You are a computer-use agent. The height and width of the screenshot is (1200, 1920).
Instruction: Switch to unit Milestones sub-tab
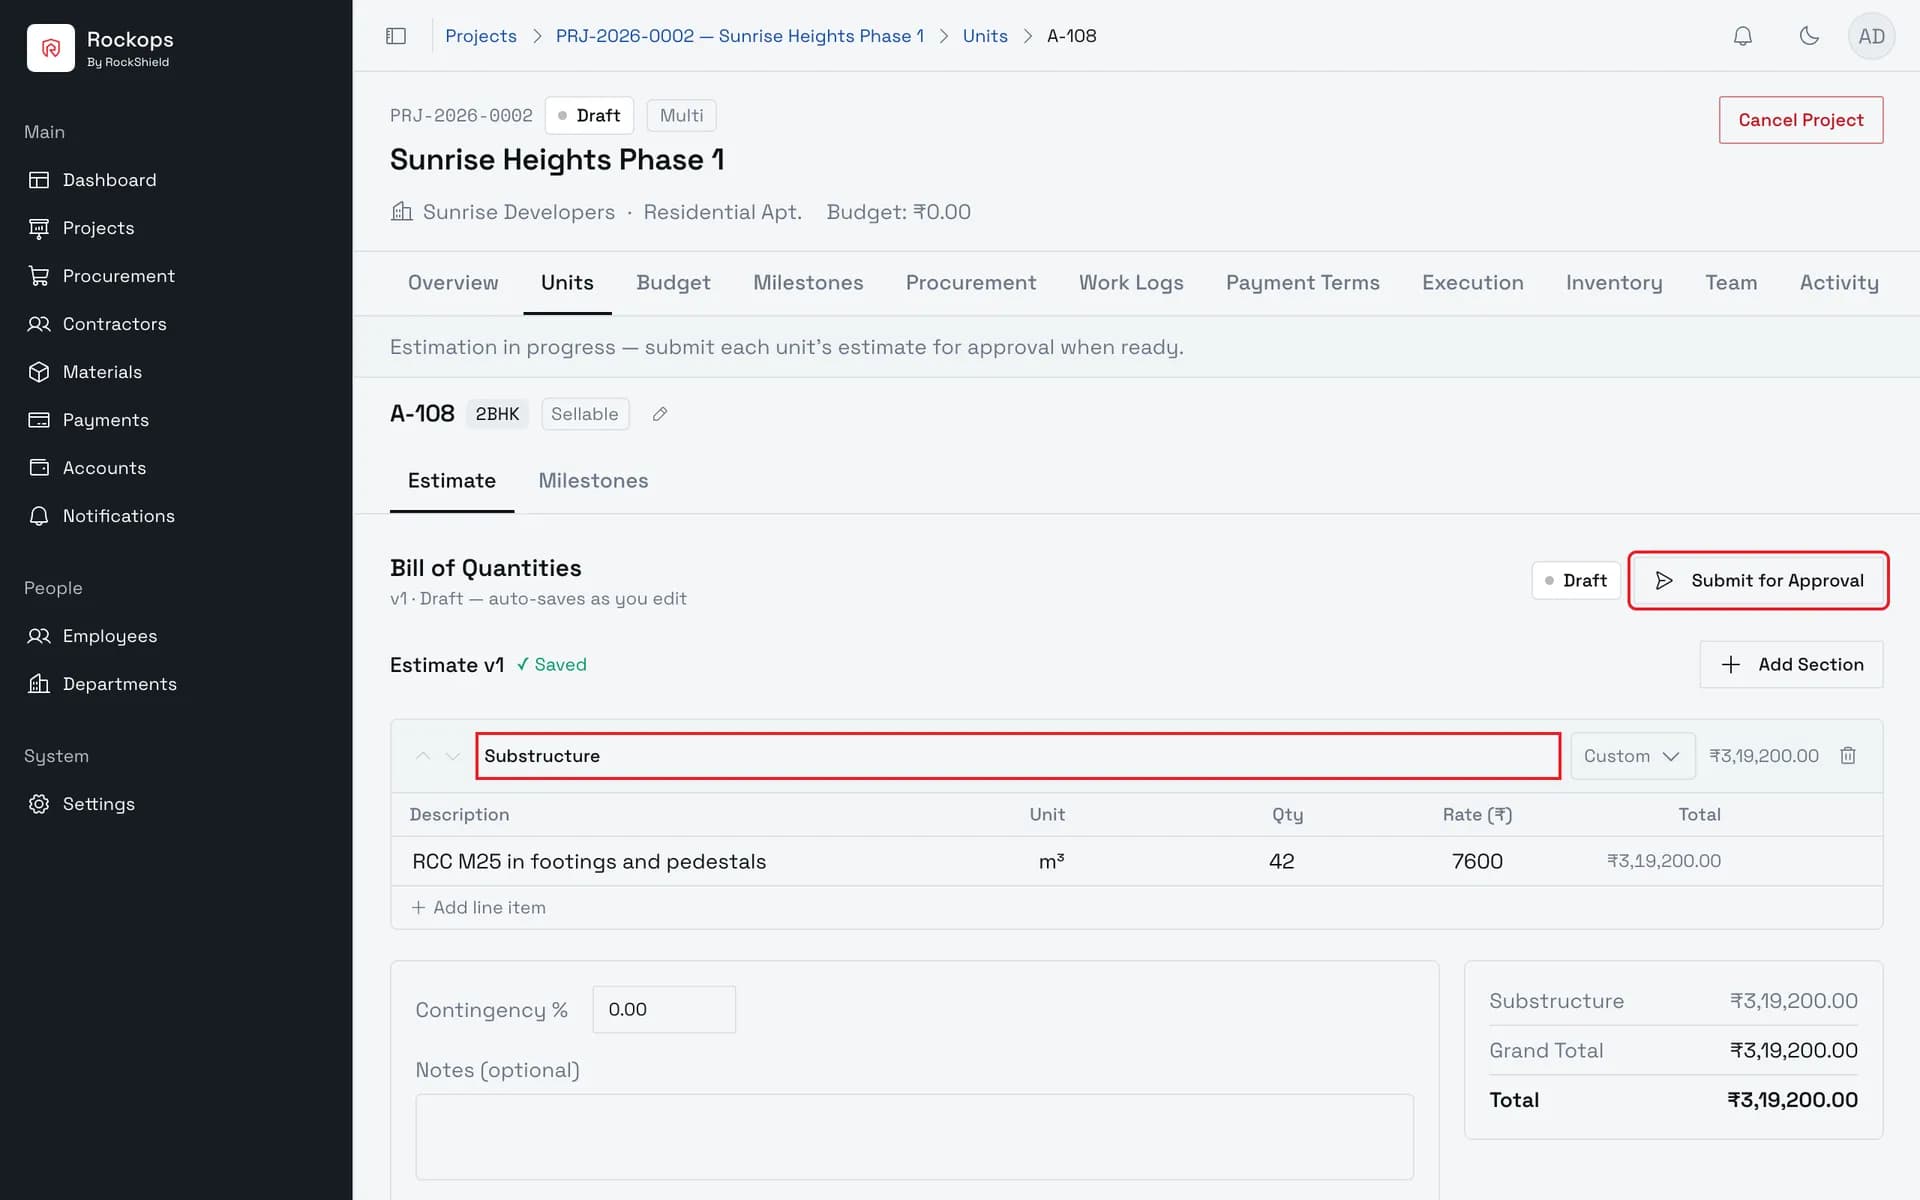[x=593, y=481]
